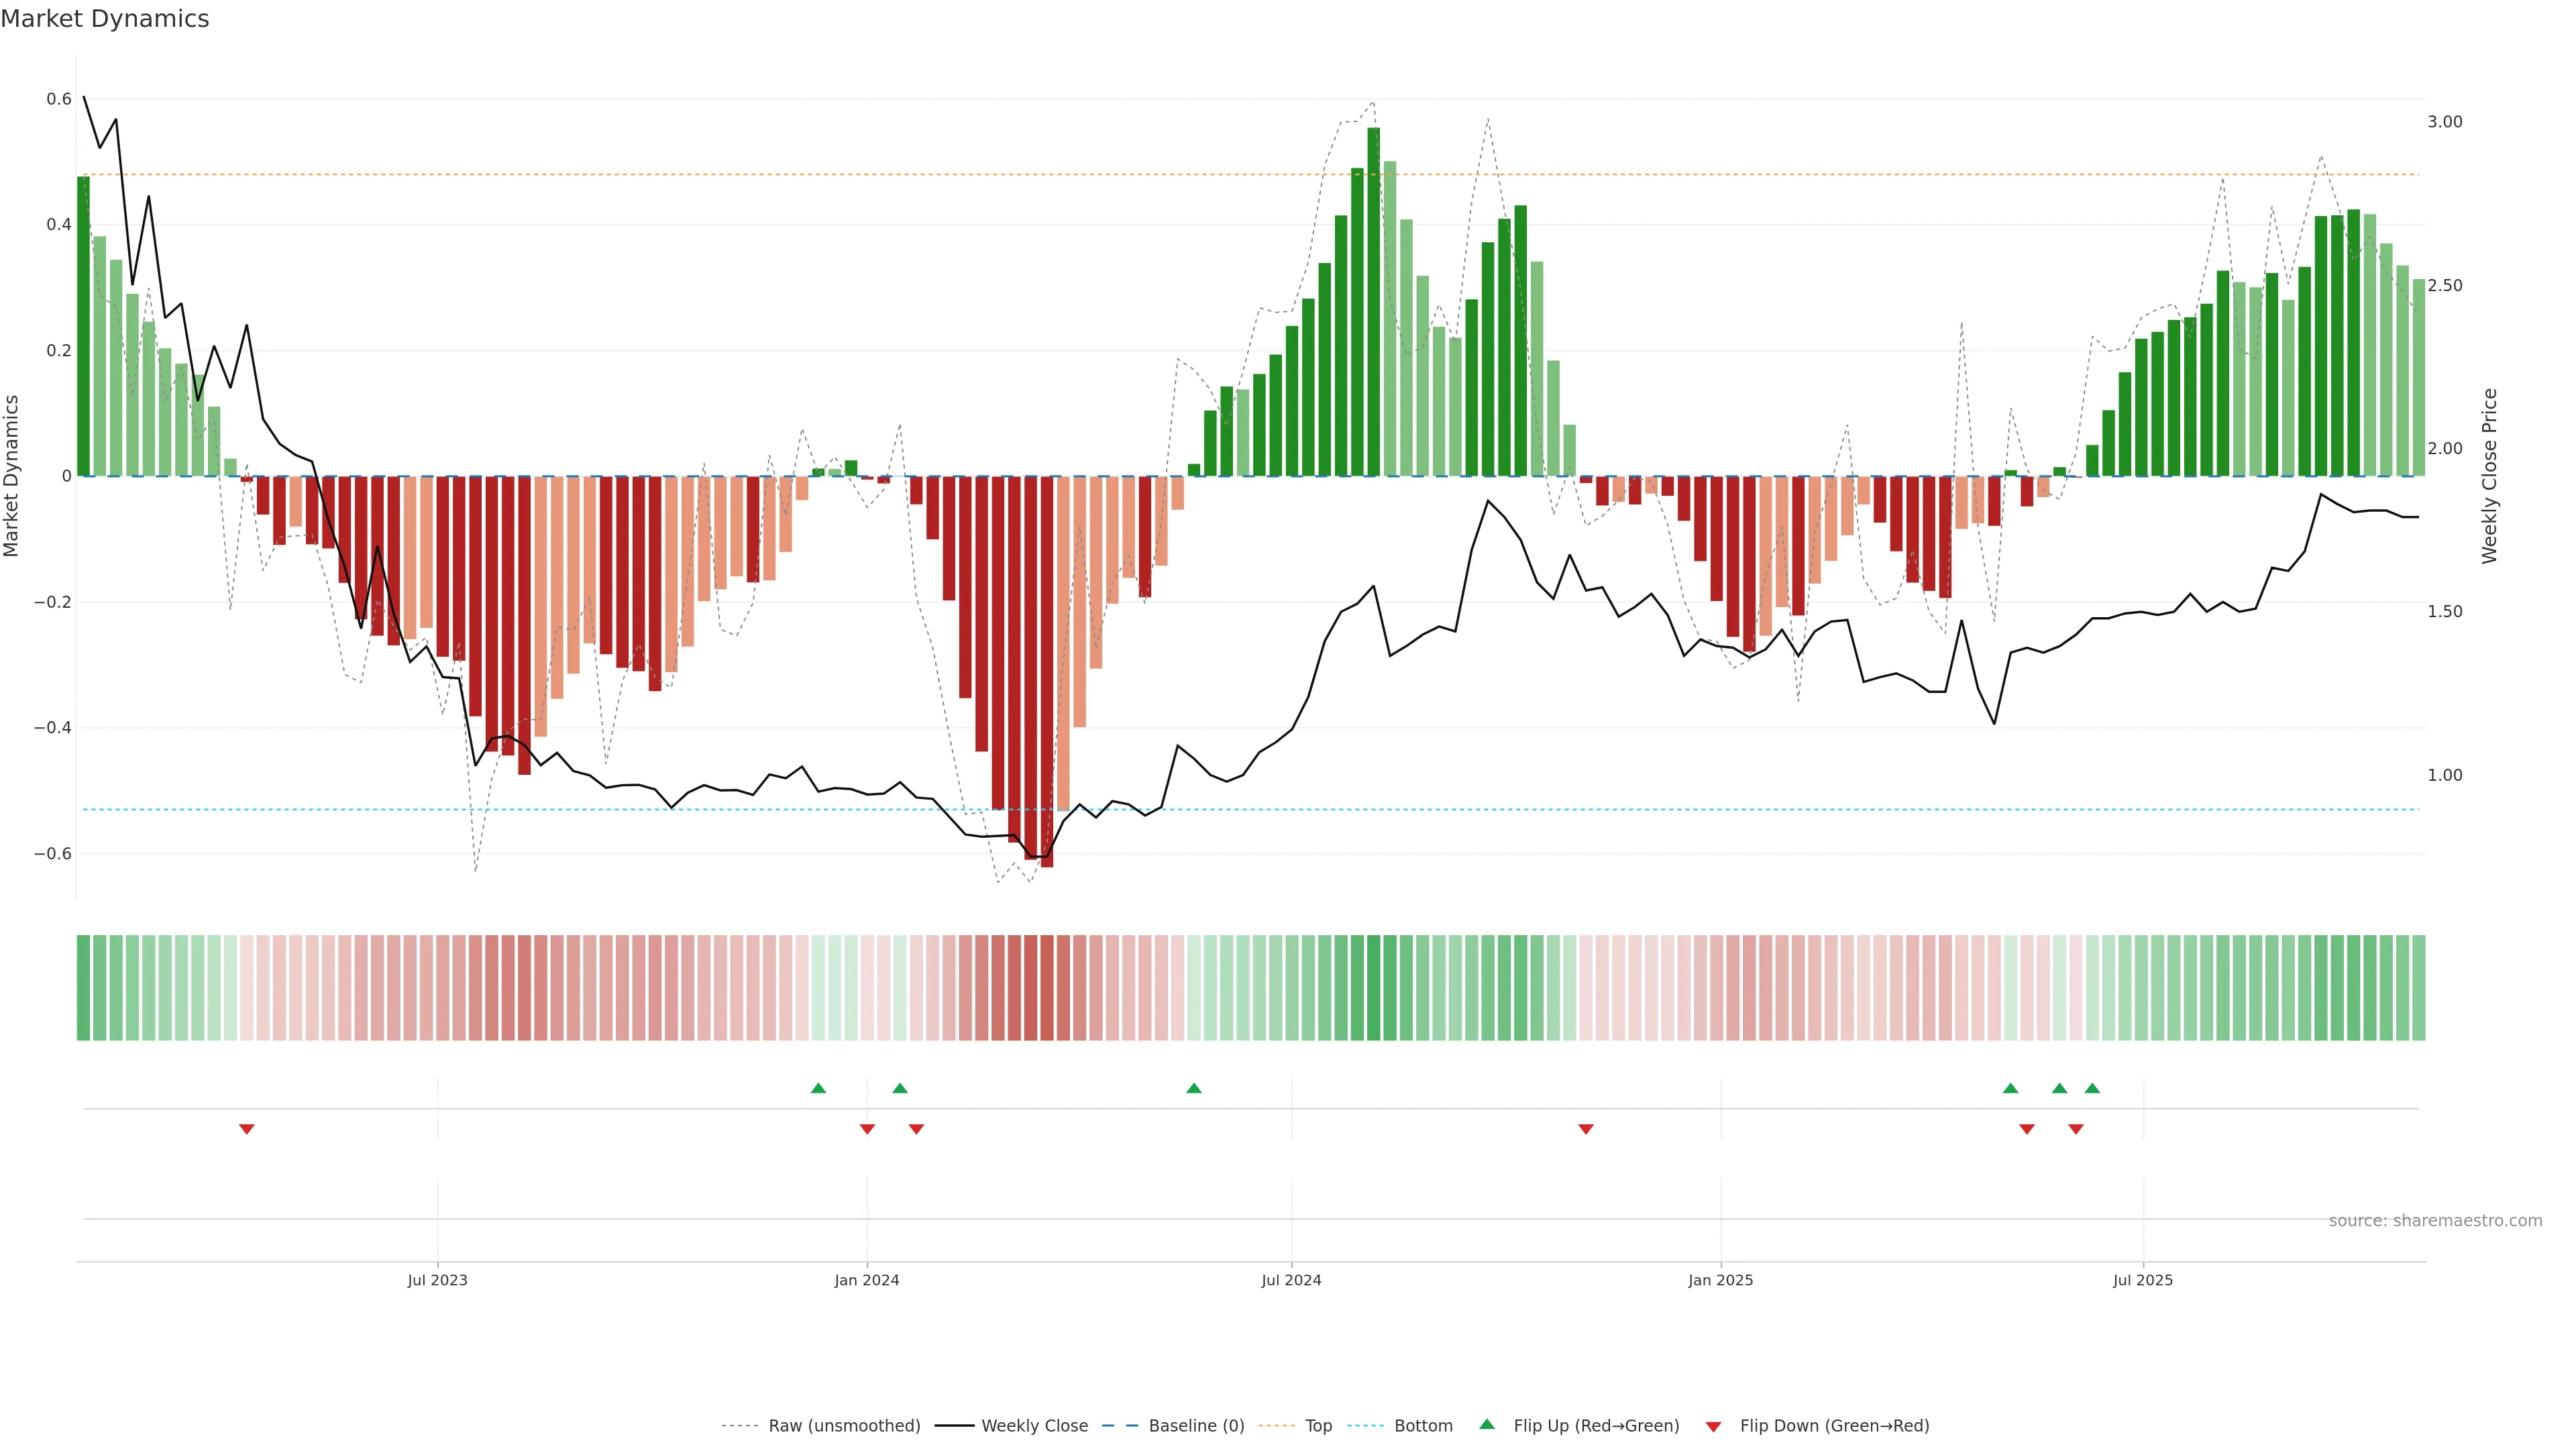Click the rightmost green flip-up triangle marker
This screenshot has height=1449, width=2576.
[2092, 1088]
